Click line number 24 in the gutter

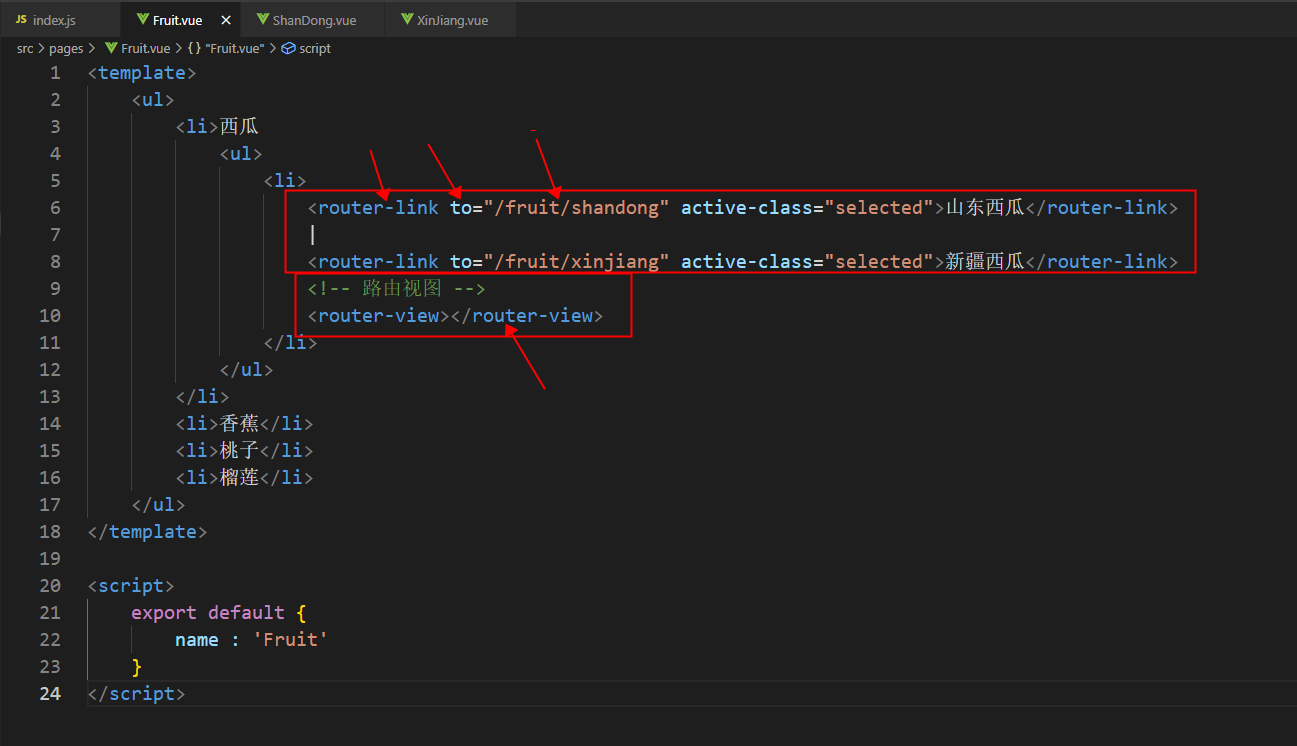(50, 693)
